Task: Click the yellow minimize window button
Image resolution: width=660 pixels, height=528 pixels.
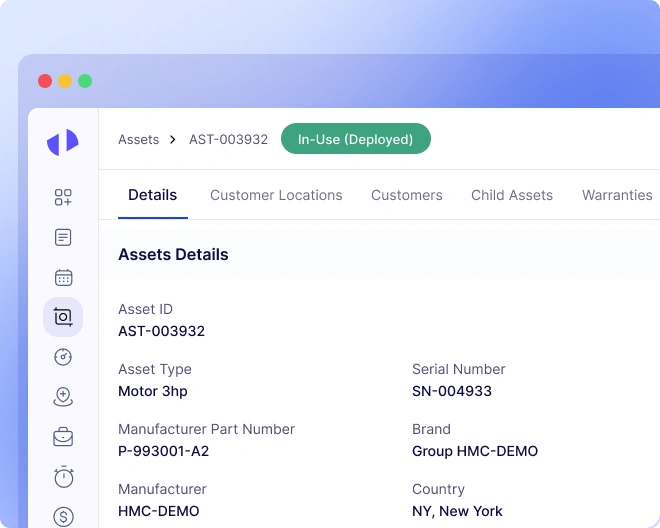Action: click(x=65, y=81)
